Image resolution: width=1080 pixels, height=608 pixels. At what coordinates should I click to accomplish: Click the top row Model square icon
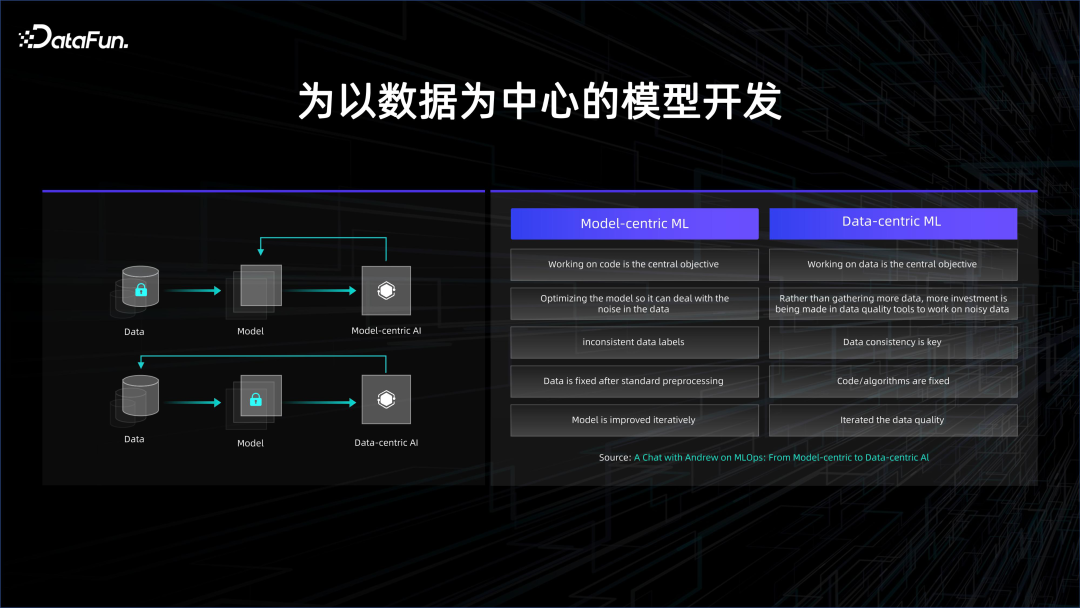click(x=259, y=289)
